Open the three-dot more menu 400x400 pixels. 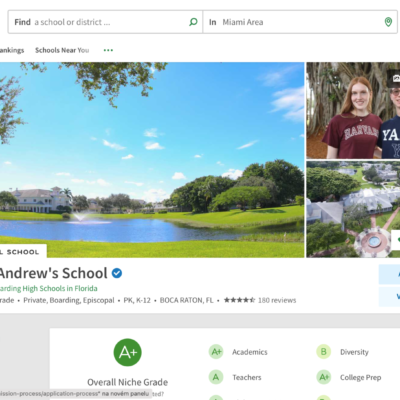(108, 50)
